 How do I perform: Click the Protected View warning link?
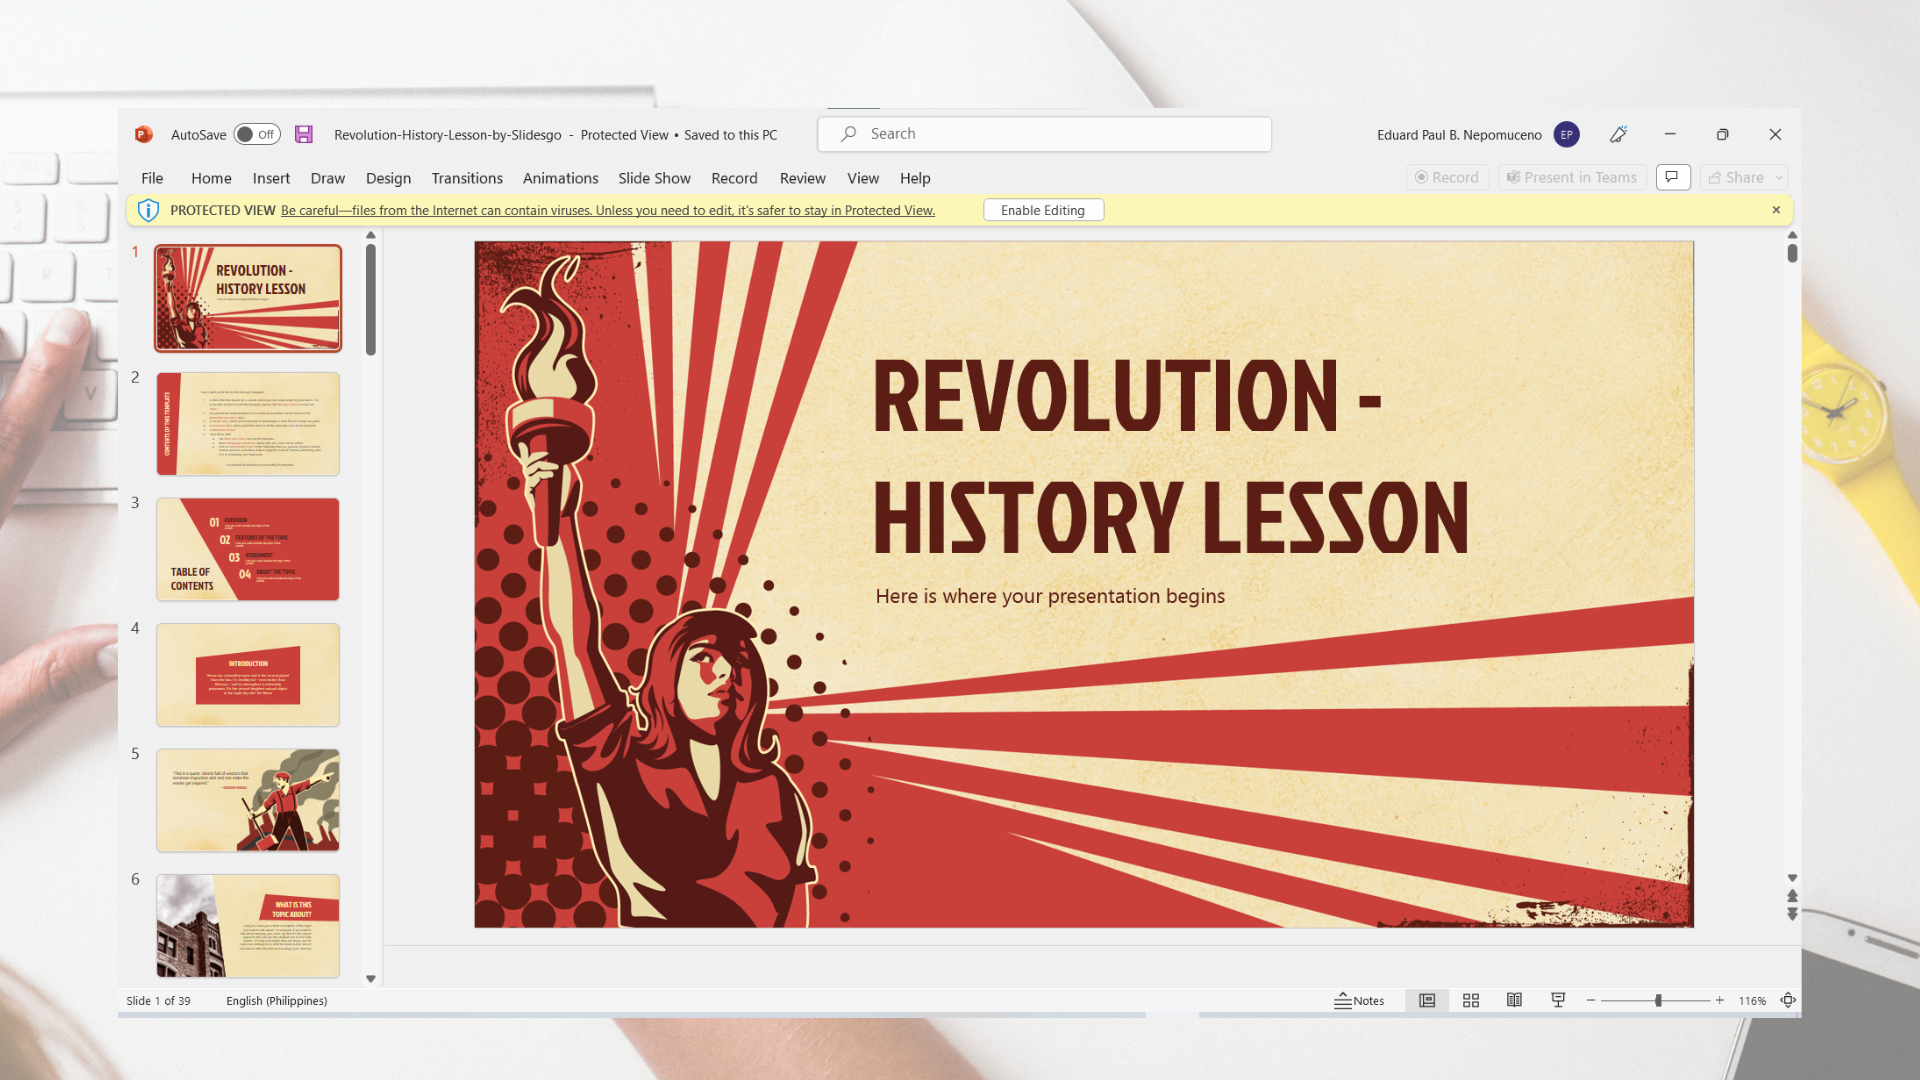[x=607, y=210]
